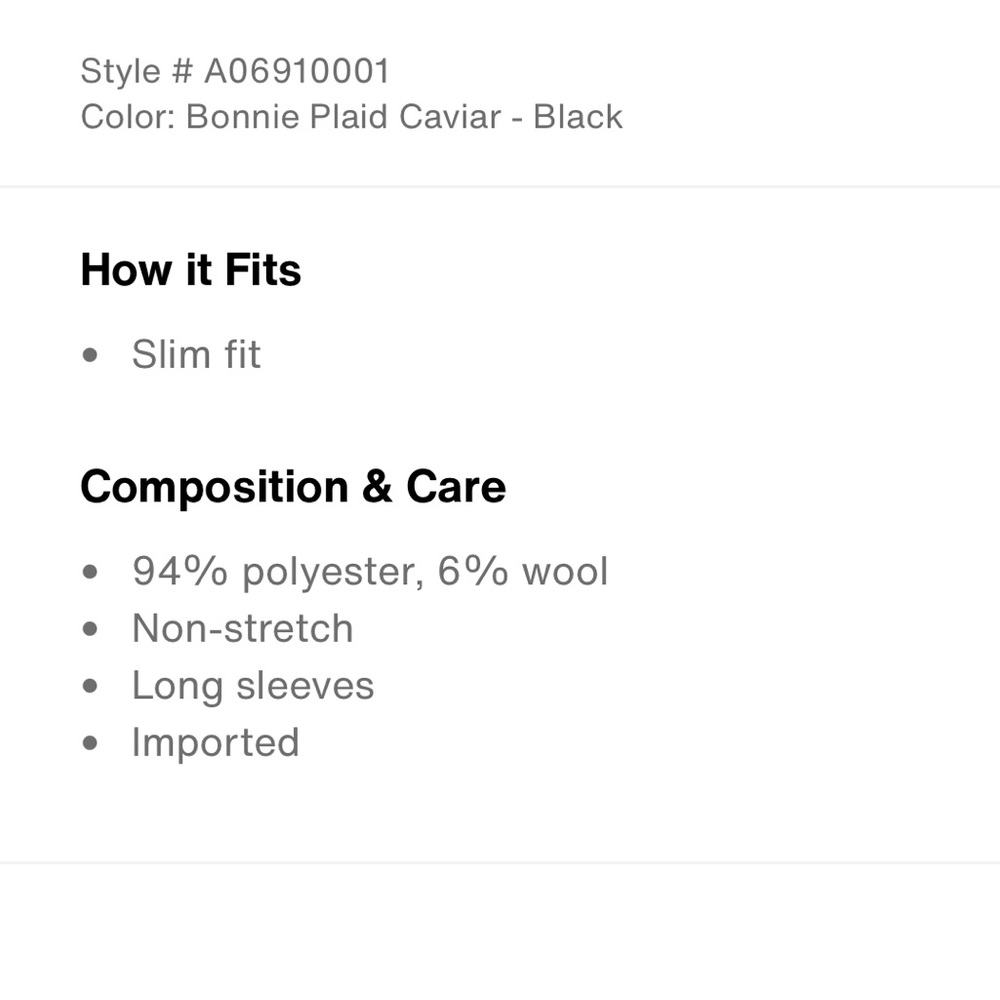Click the Composition & Care heading
Image resolution: width=1000 pixels, height=1000 pixels.
point(293,487)
